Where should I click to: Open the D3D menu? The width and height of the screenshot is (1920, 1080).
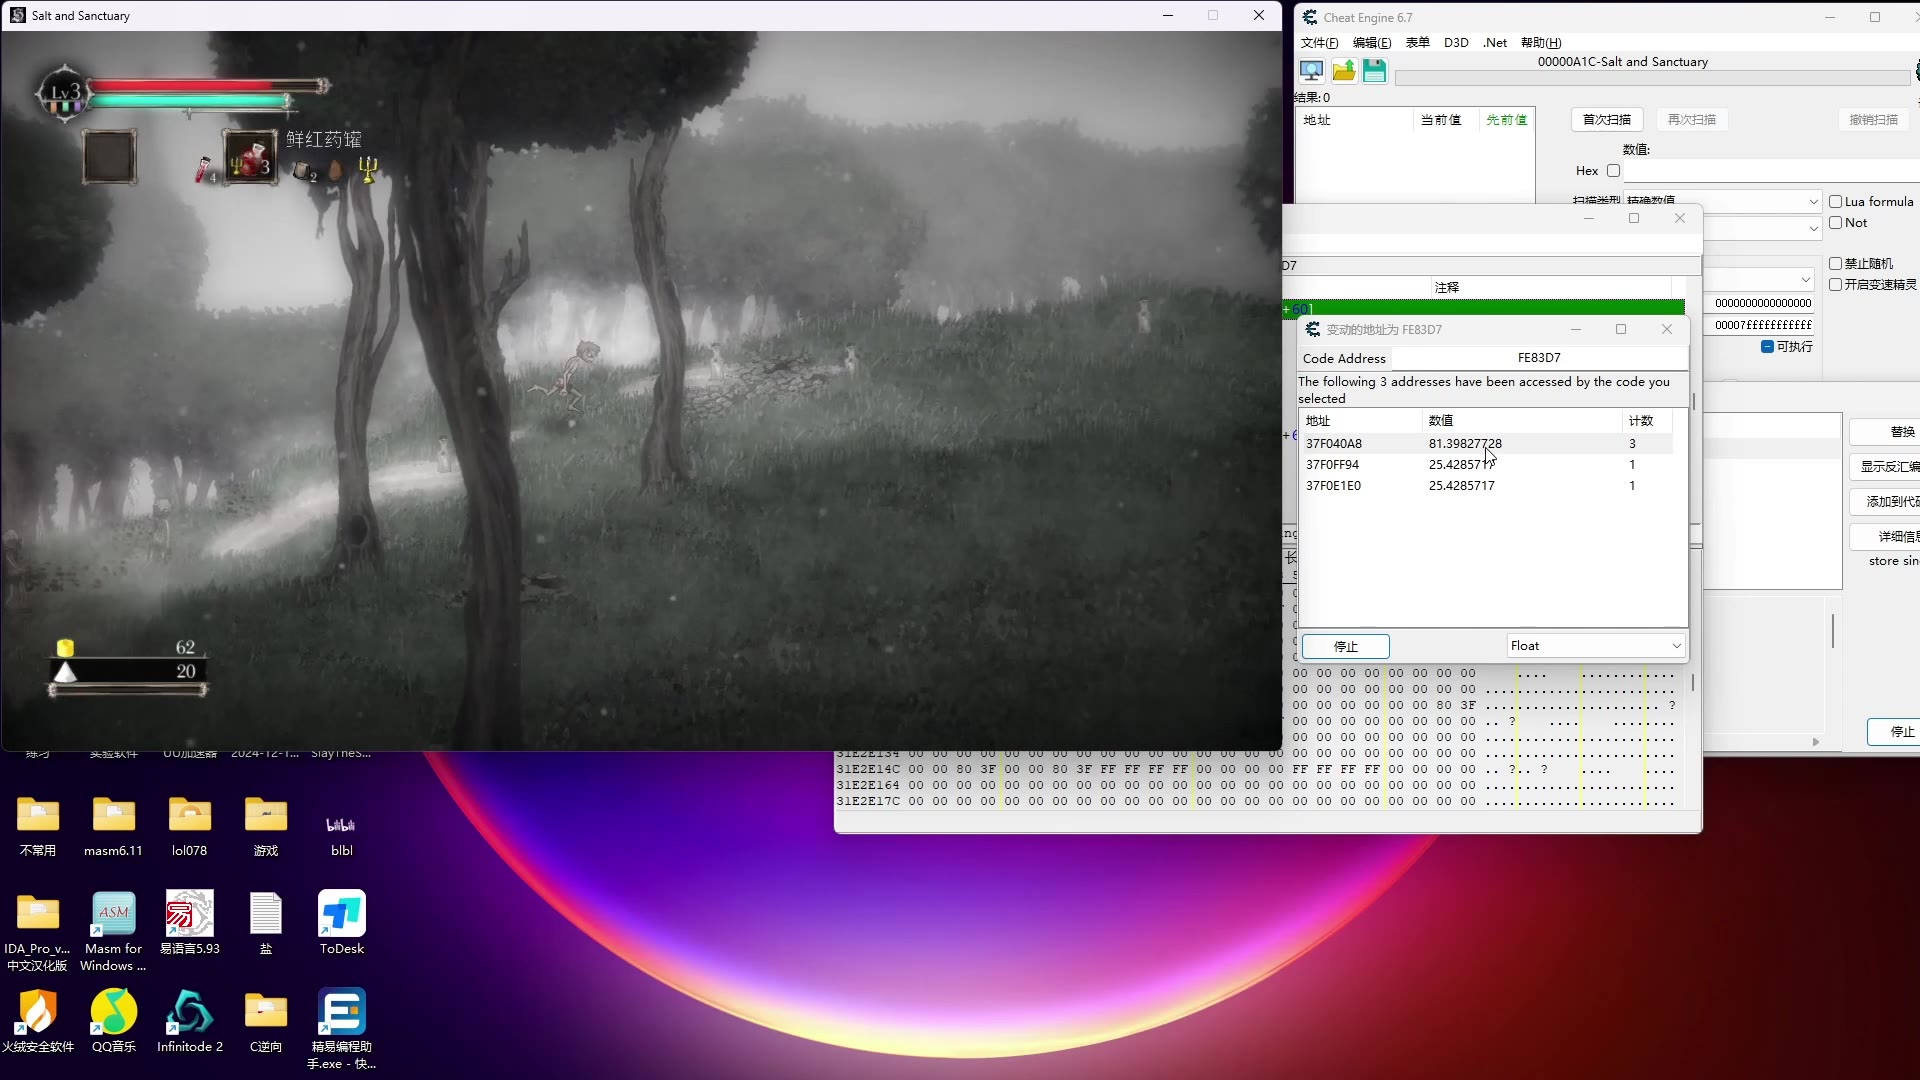click(1456, 43)
